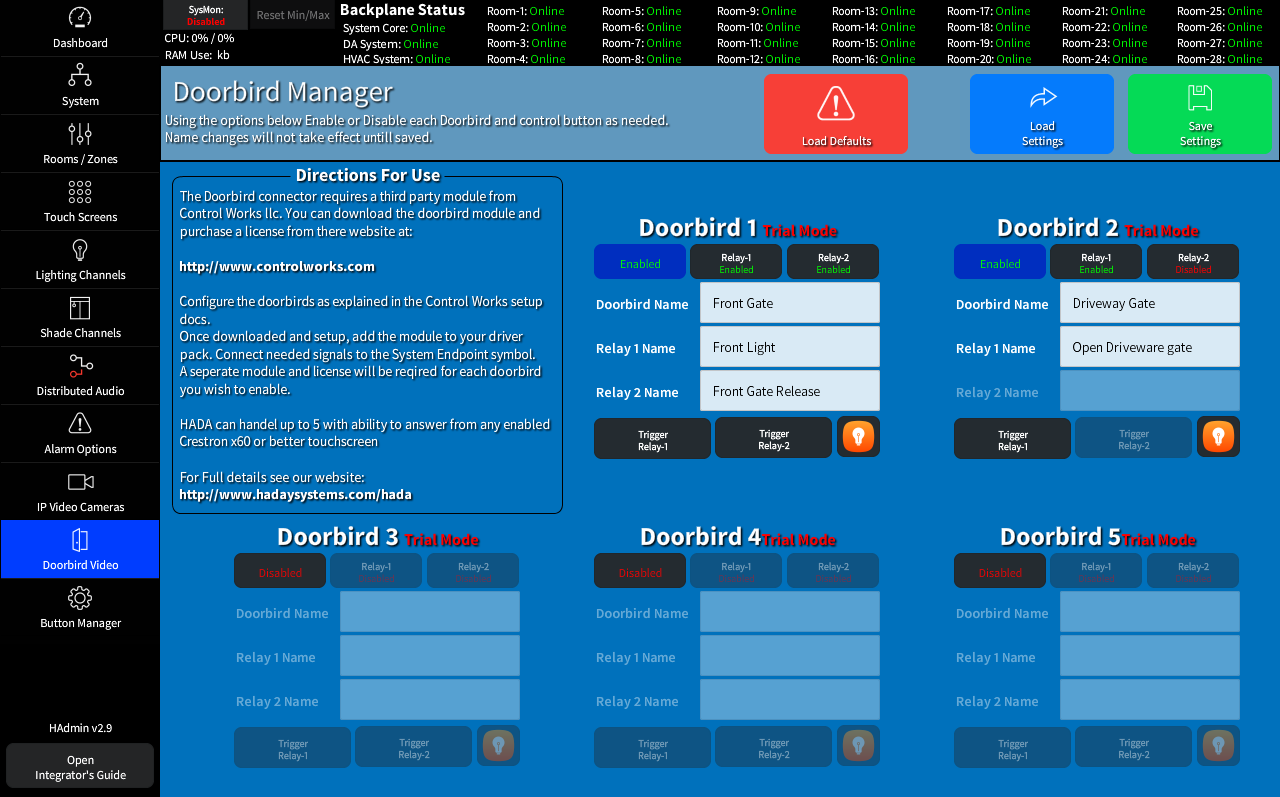Open Touch Screens grid icon
Viewport: 1280px width, 797px height.
click(x=80, y=191)
